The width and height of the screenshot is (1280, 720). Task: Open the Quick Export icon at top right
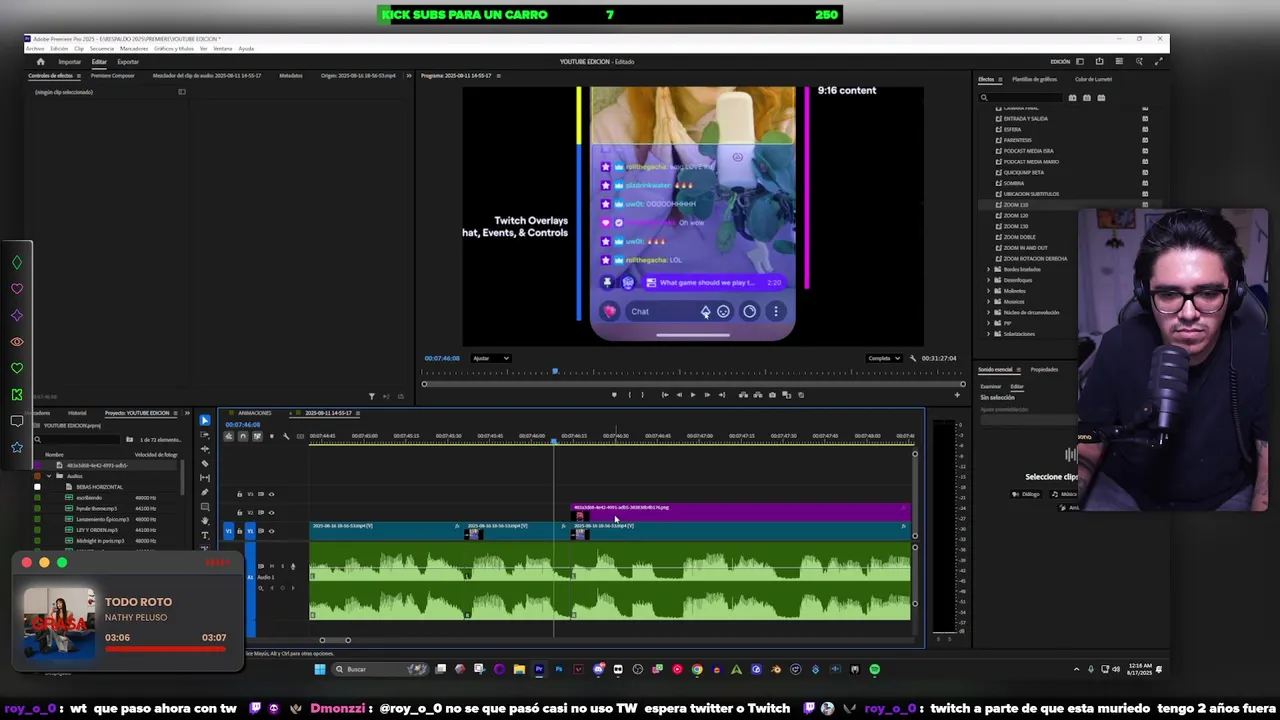pyautogui.click(x=1099, y=61)
